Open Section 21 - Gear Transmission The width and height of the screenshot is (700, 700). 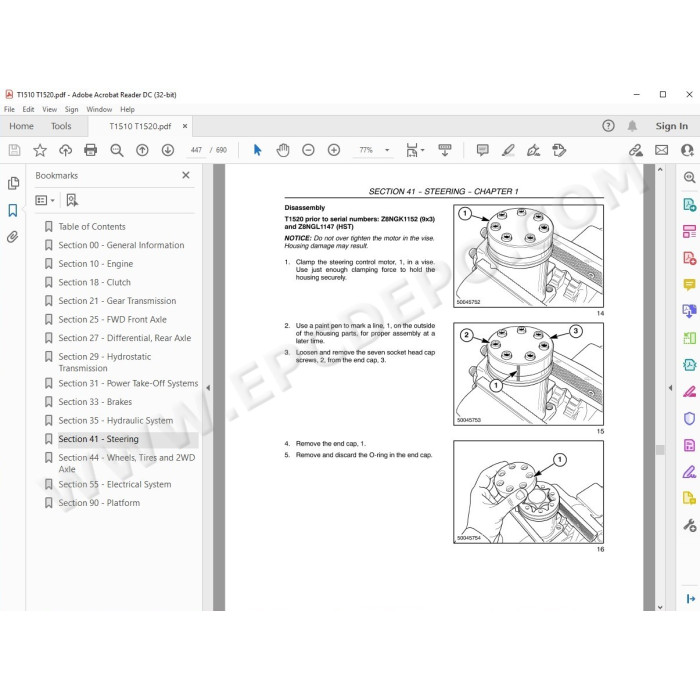(117, 301)
